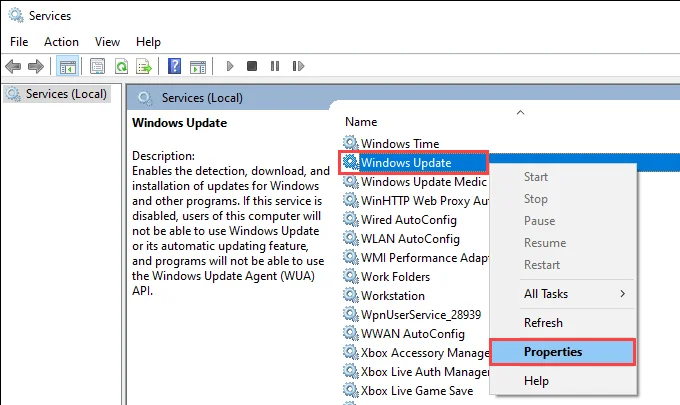Click gear icon next to Xbox Live Game Save

click(x=350, y=390)
